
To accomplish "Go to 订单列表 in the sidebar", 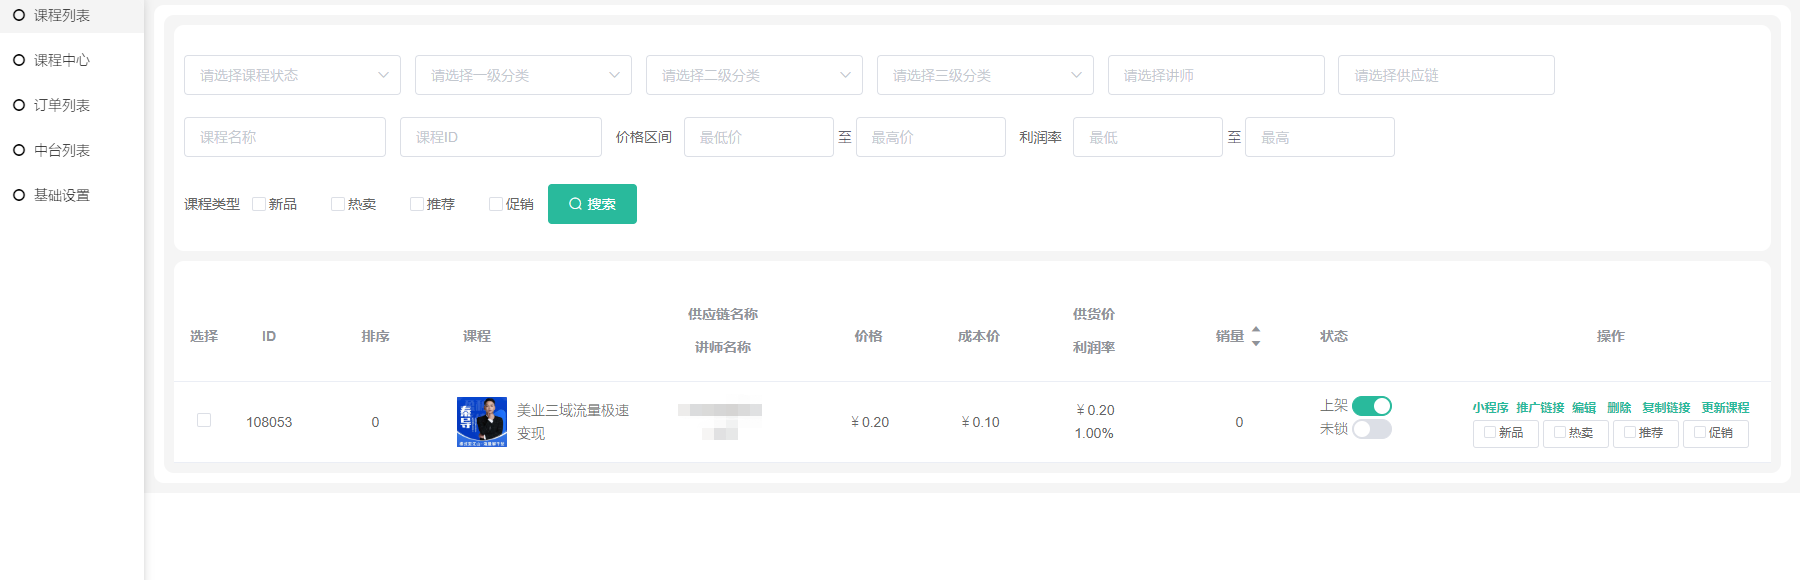I will (61, 105).
